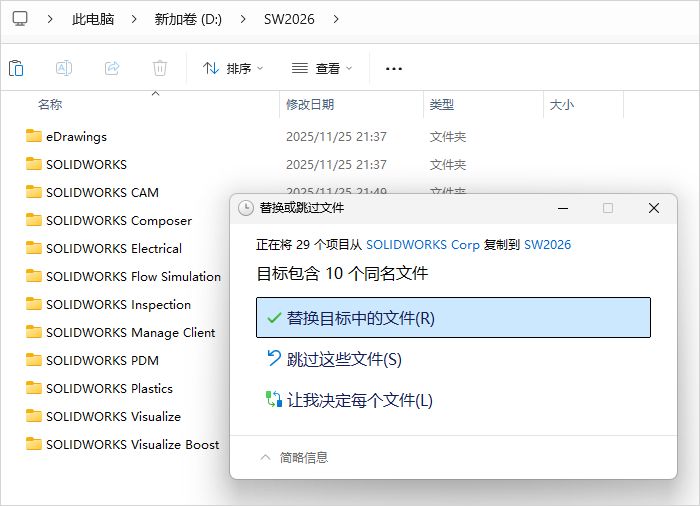Click the 目标包含 10 个同名文件 heading
Viewport: 700px width, 506px height.
pos(342,273)
